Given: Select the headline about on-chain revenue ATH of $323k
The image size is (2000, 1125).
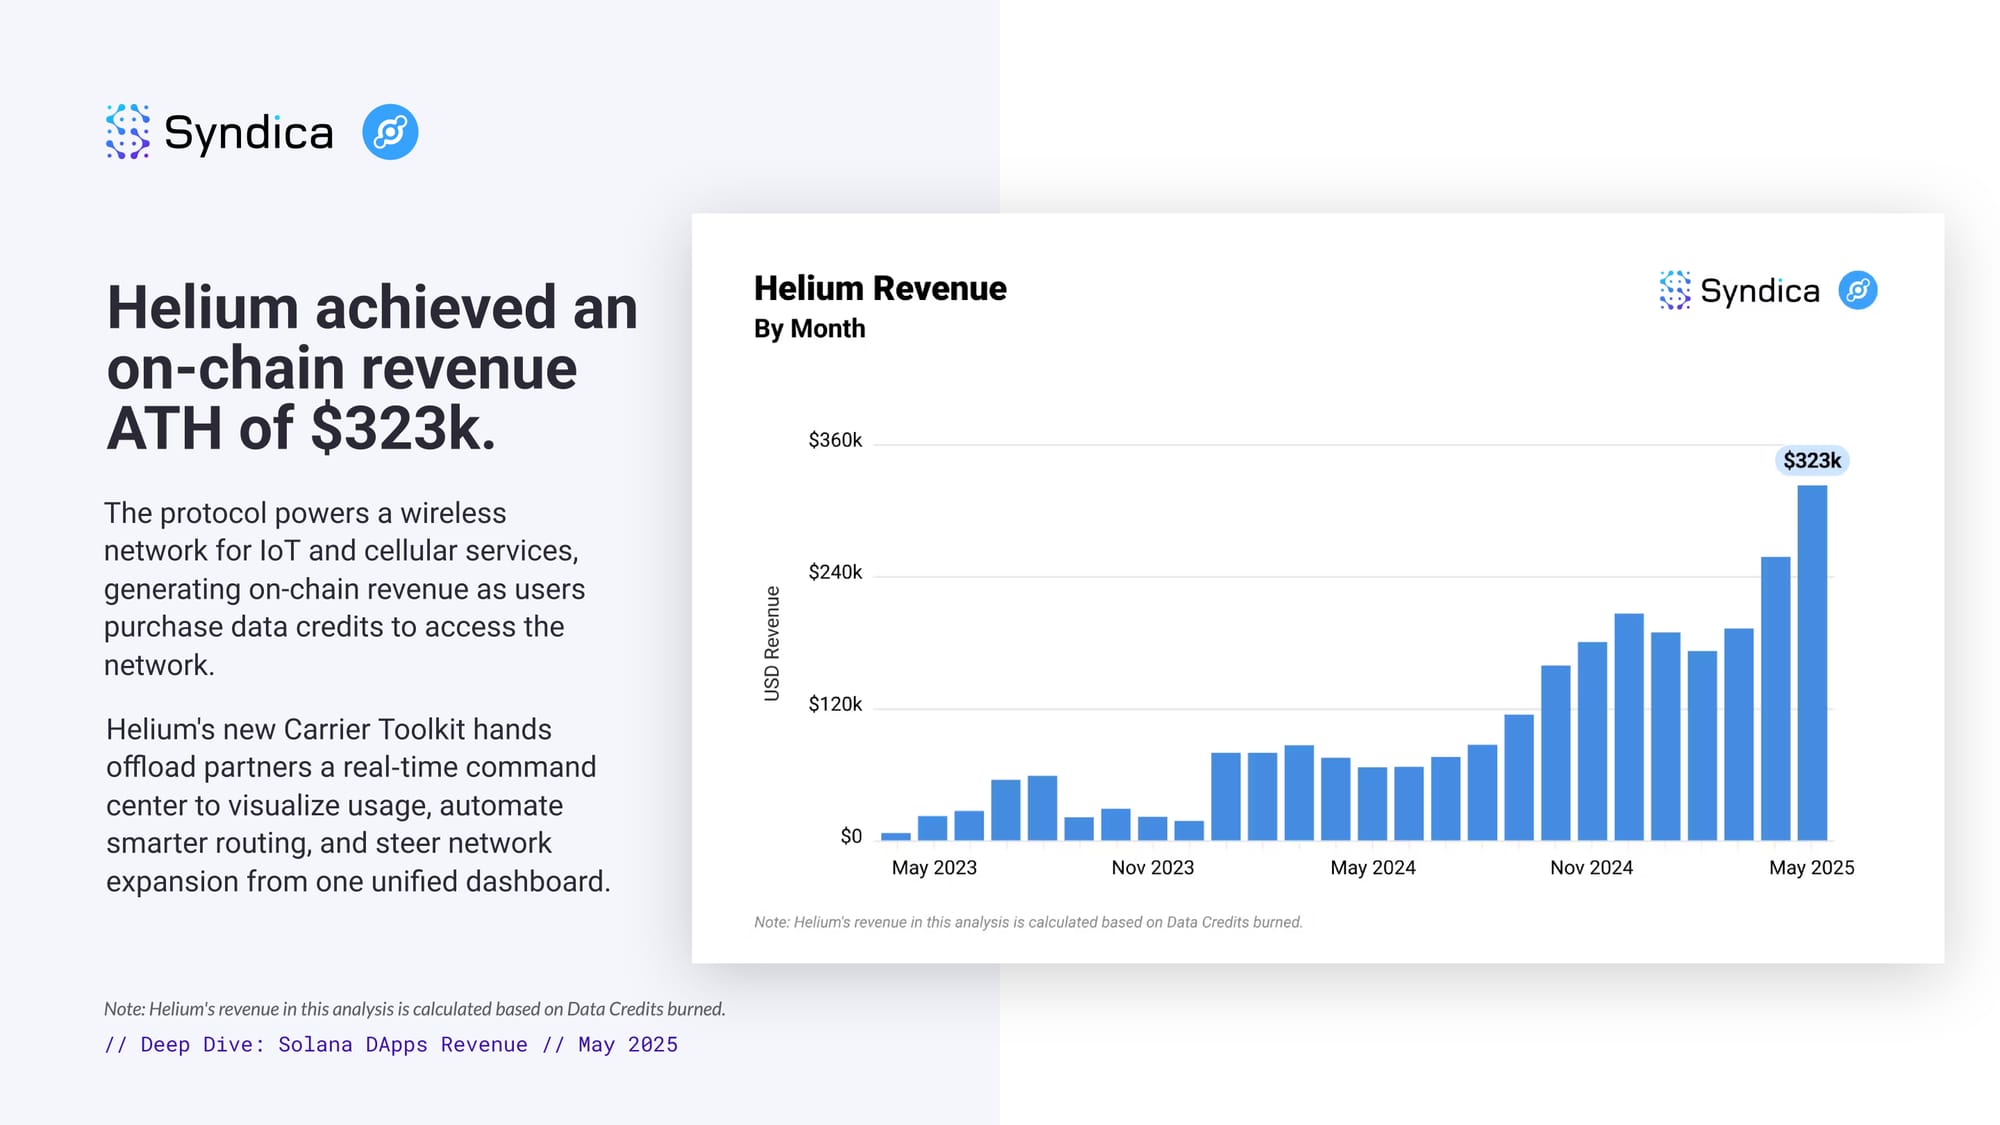Looking at the screenshot, I should click(x=372, y=368).
